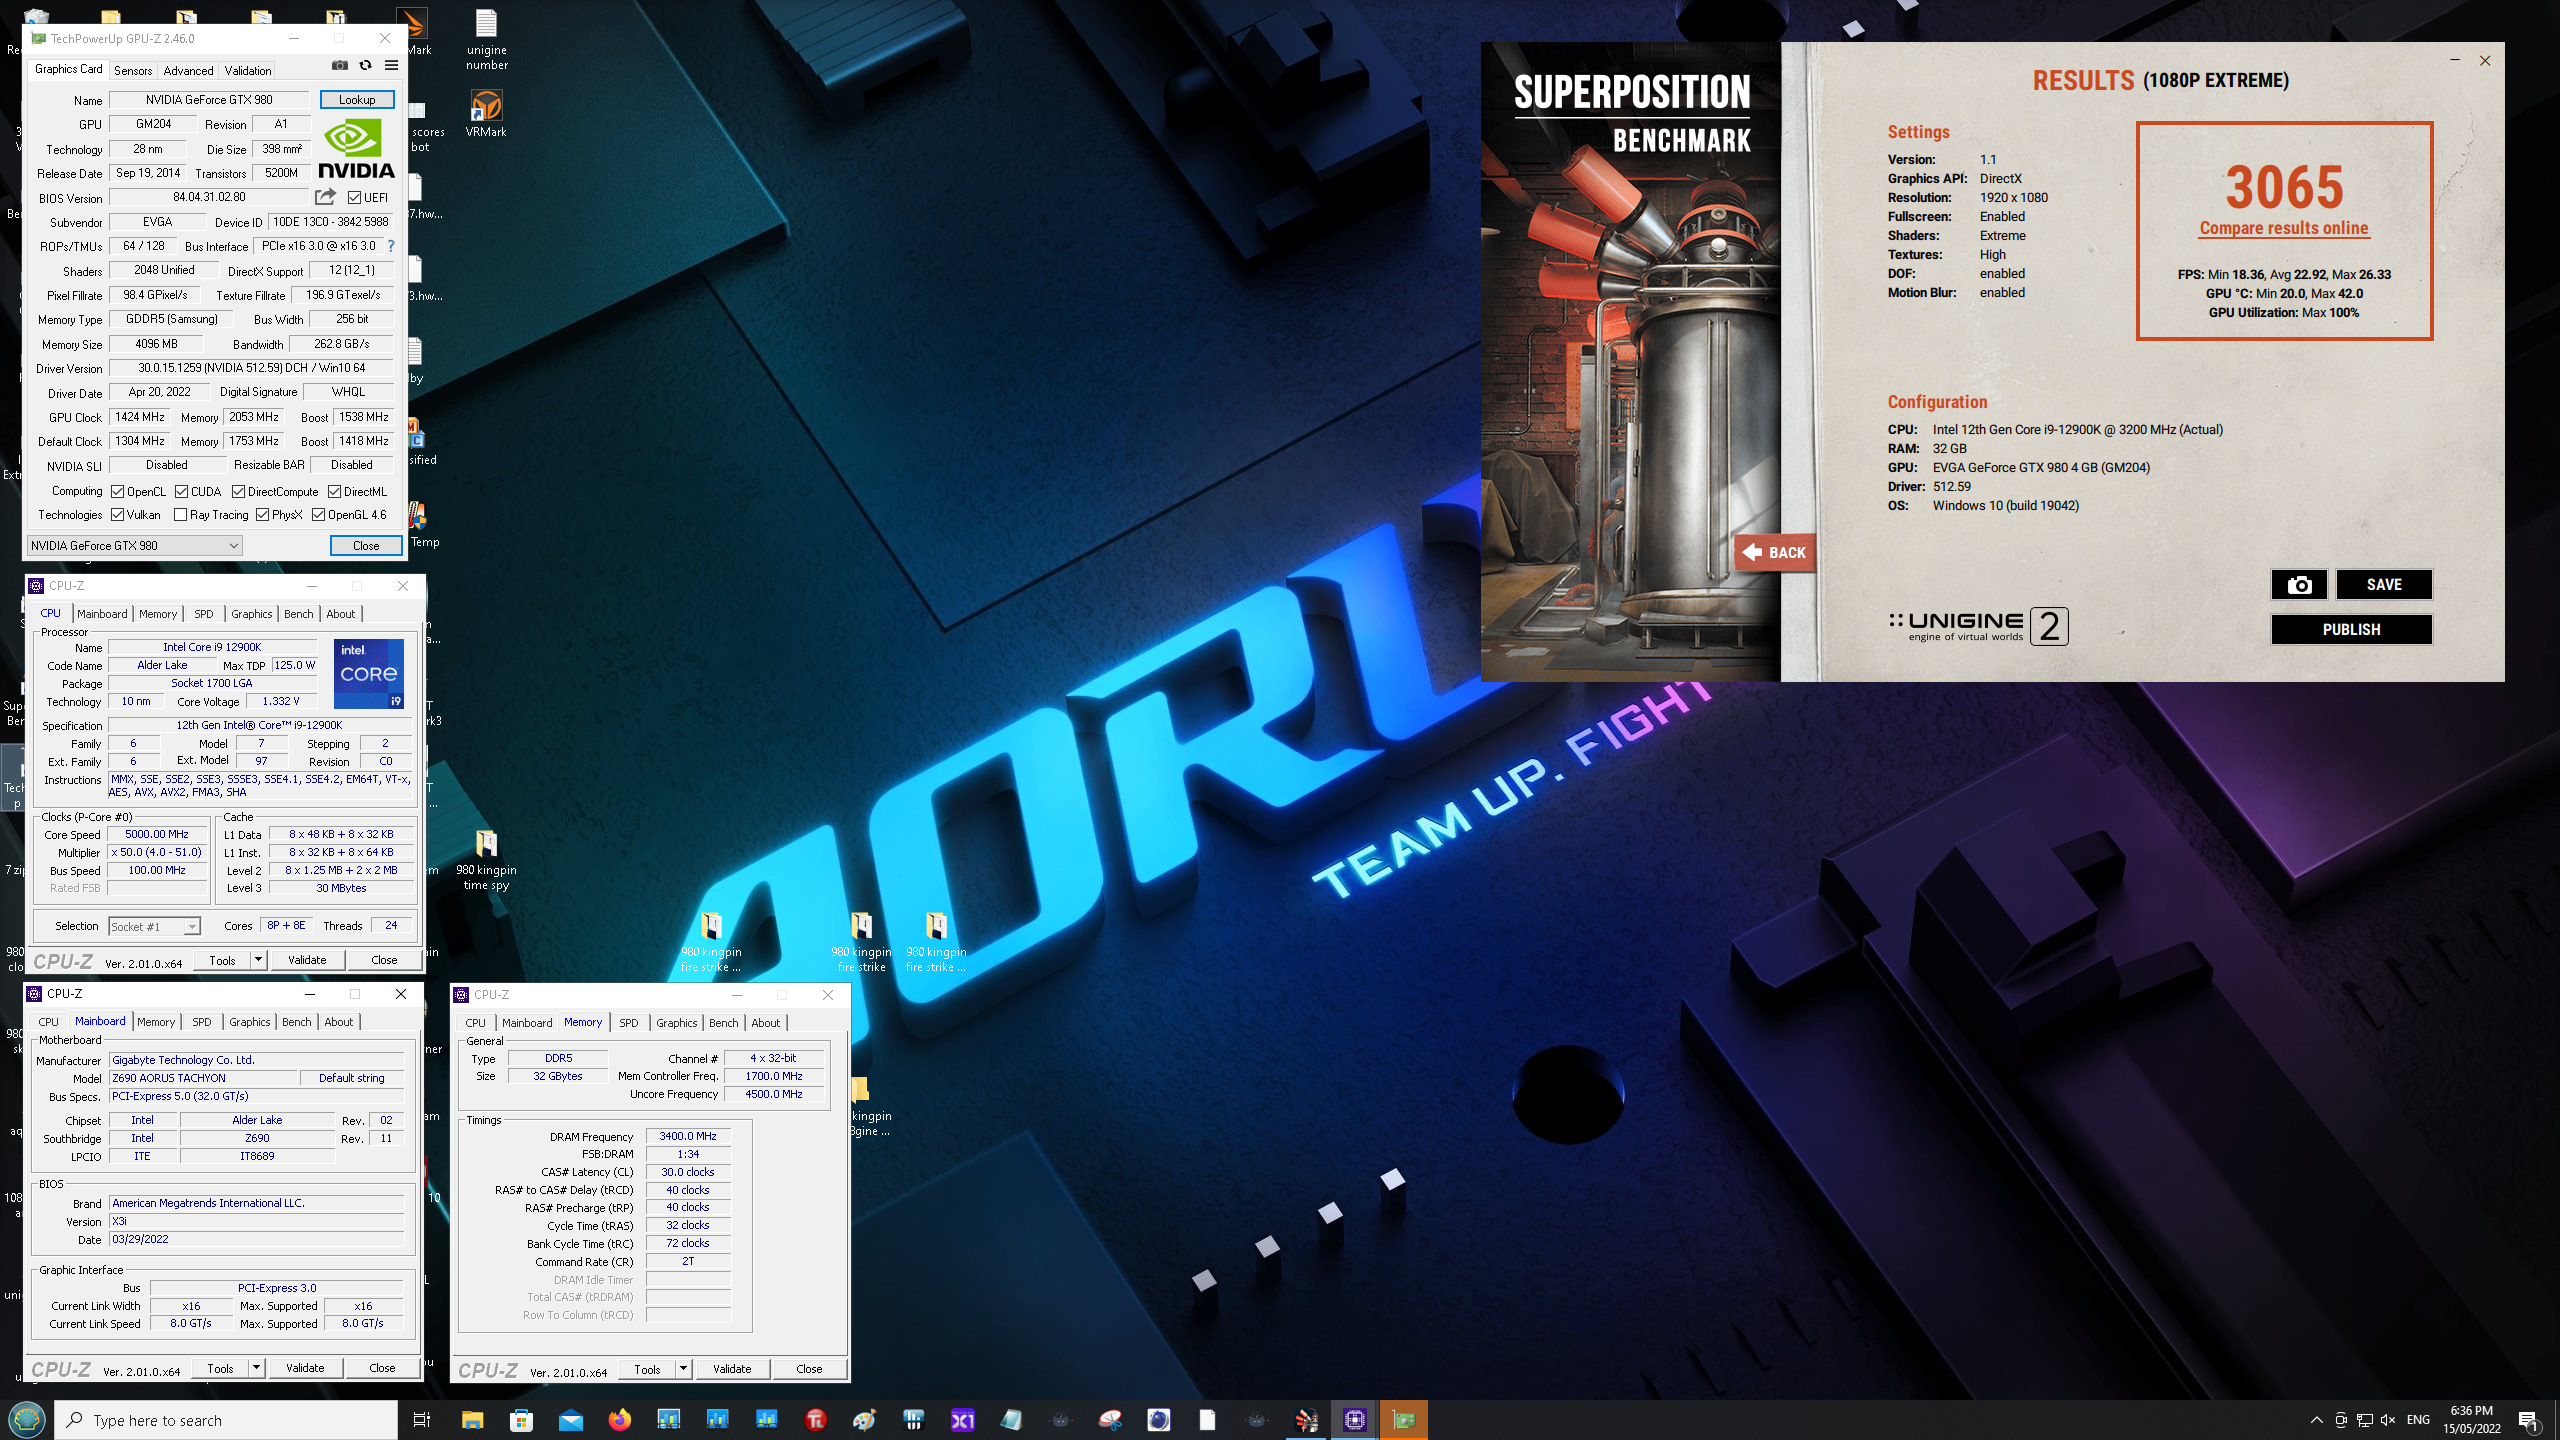This screenshot has width=2560, height=1440.
Task: Click the GPU Clock 1424 MHz field
Action: coord(140,417)
